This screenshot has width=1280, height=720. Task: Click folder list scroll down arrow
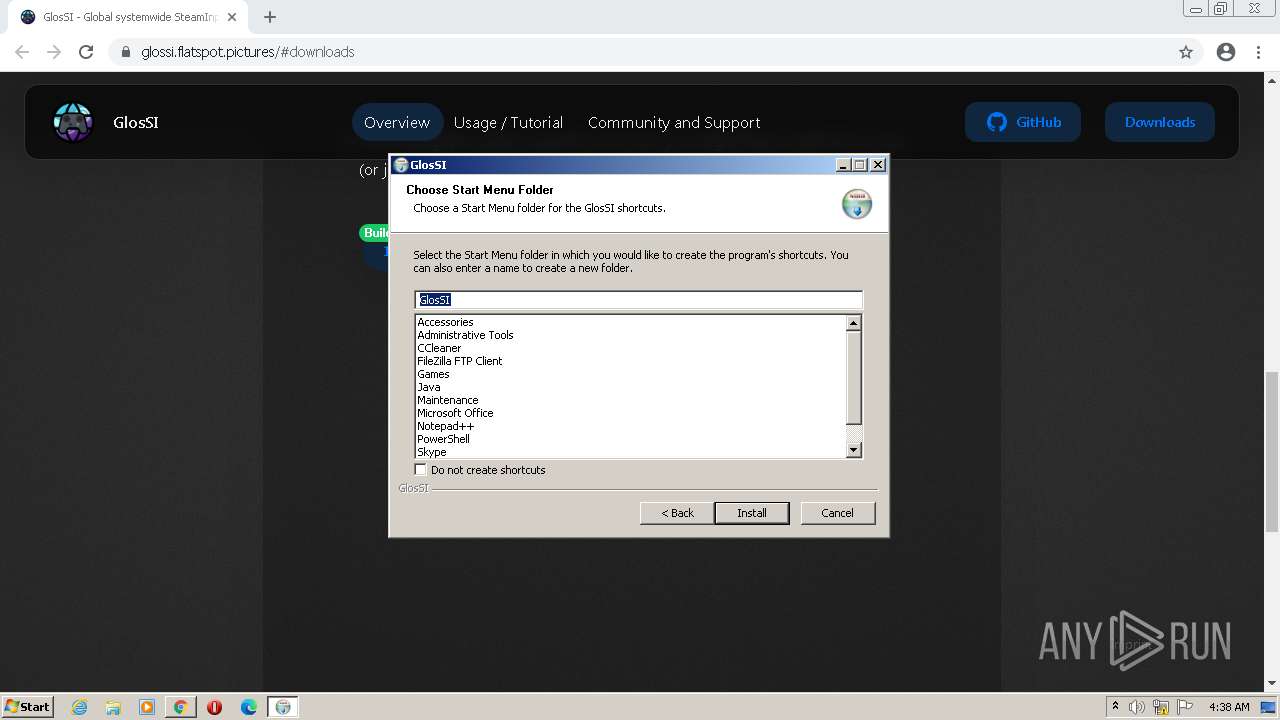click(853, 450)
